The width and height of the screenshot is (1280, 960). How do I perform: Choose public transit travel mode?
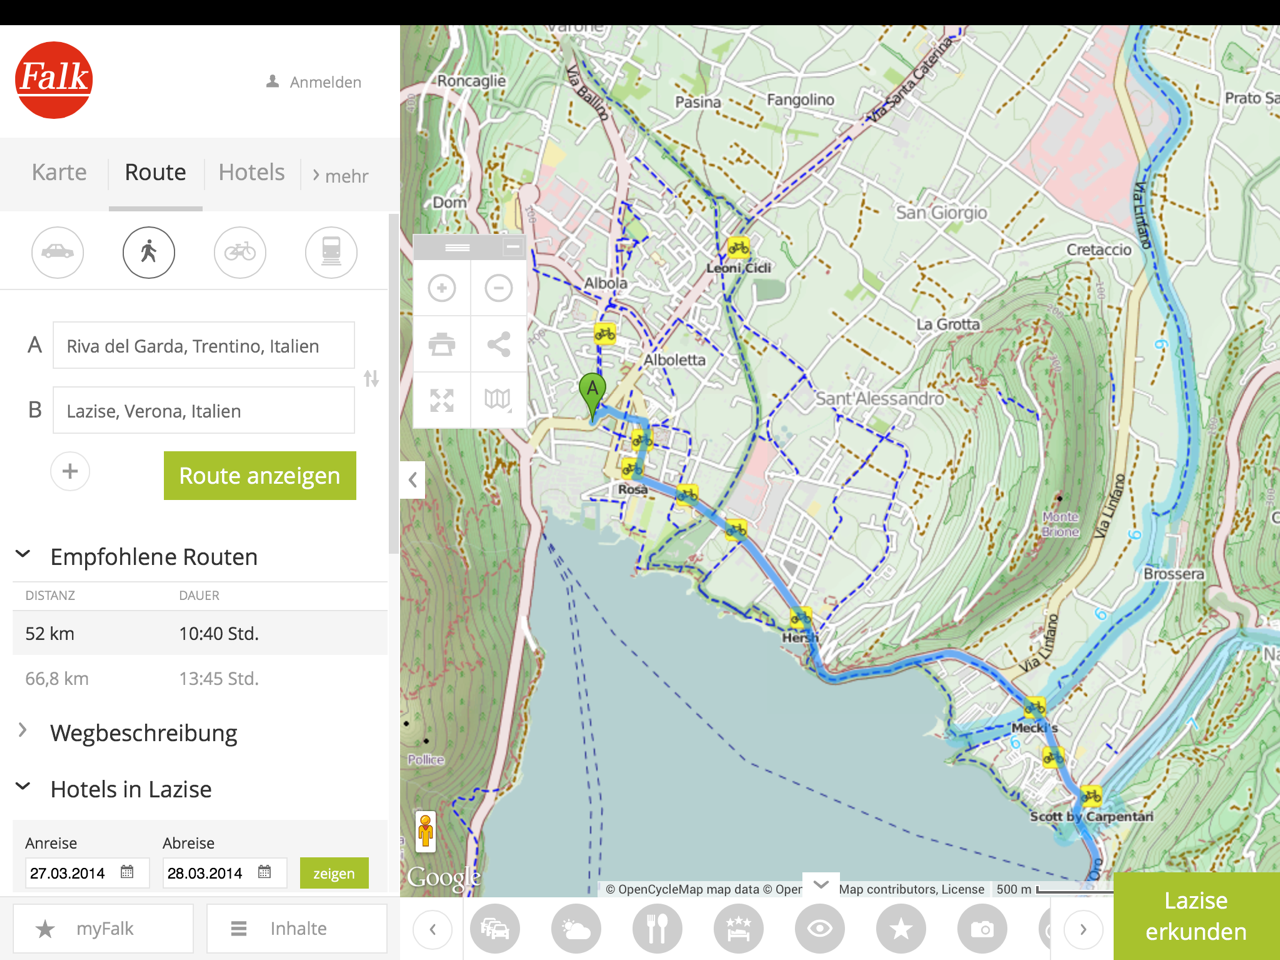(331, 252)
